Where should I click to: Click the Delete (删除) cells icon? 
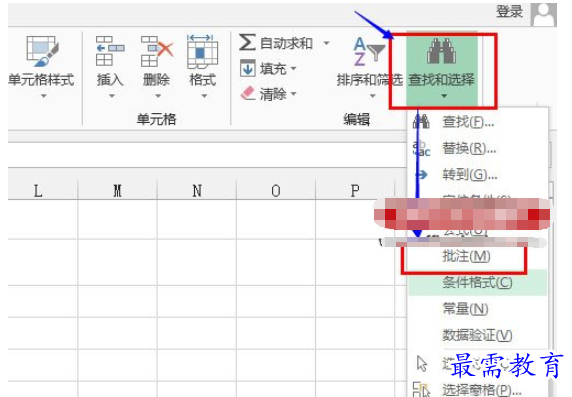[x=156, y=51]
